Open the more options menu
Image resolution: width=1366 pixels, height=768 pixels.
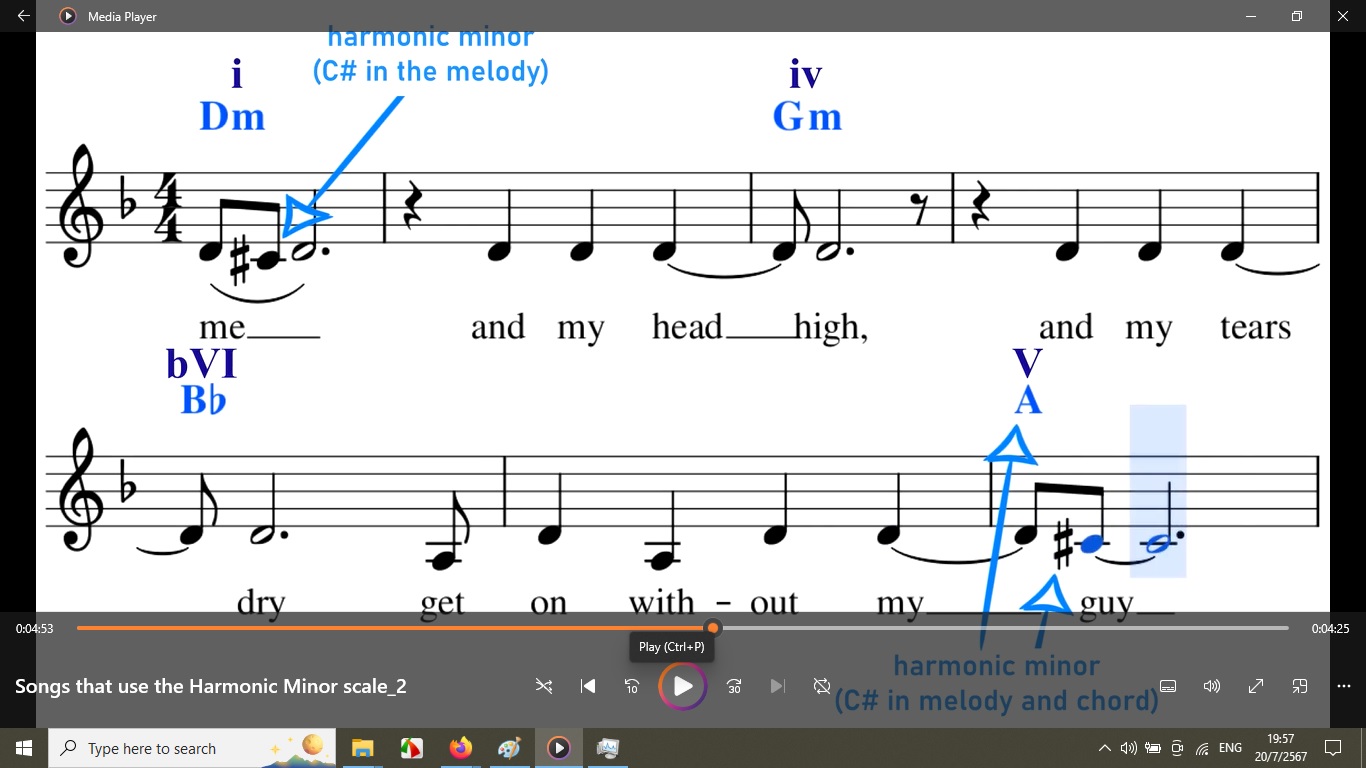pyautogui.click(x=1344, y=686)
